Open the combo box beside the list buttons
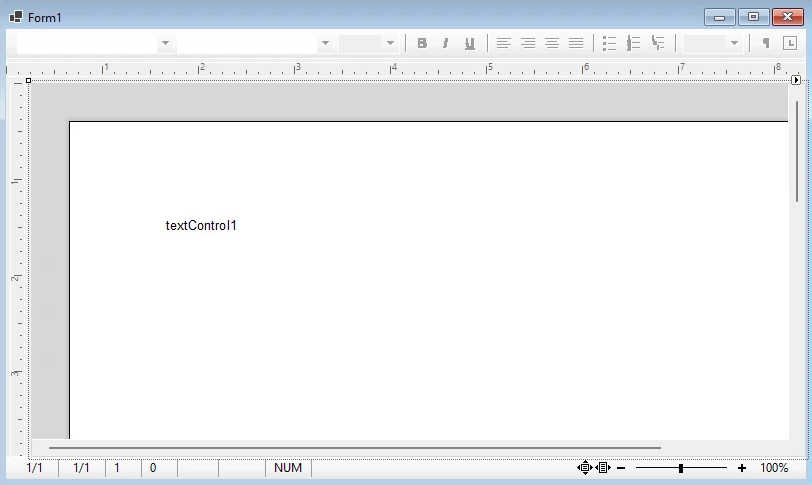 [713, 43]
